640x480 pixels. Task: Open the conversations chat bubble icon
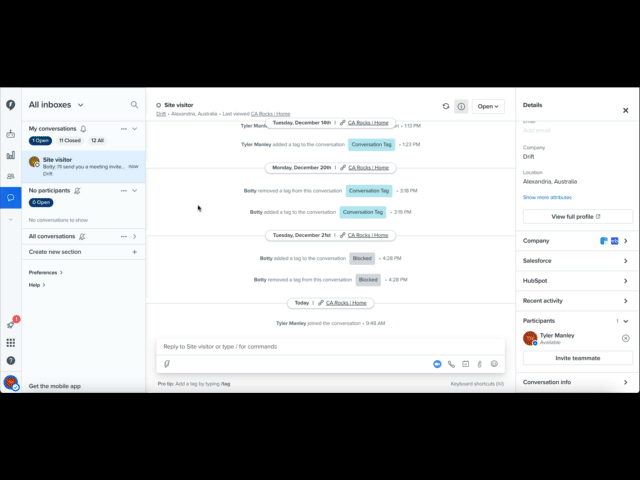coord(11,198)
